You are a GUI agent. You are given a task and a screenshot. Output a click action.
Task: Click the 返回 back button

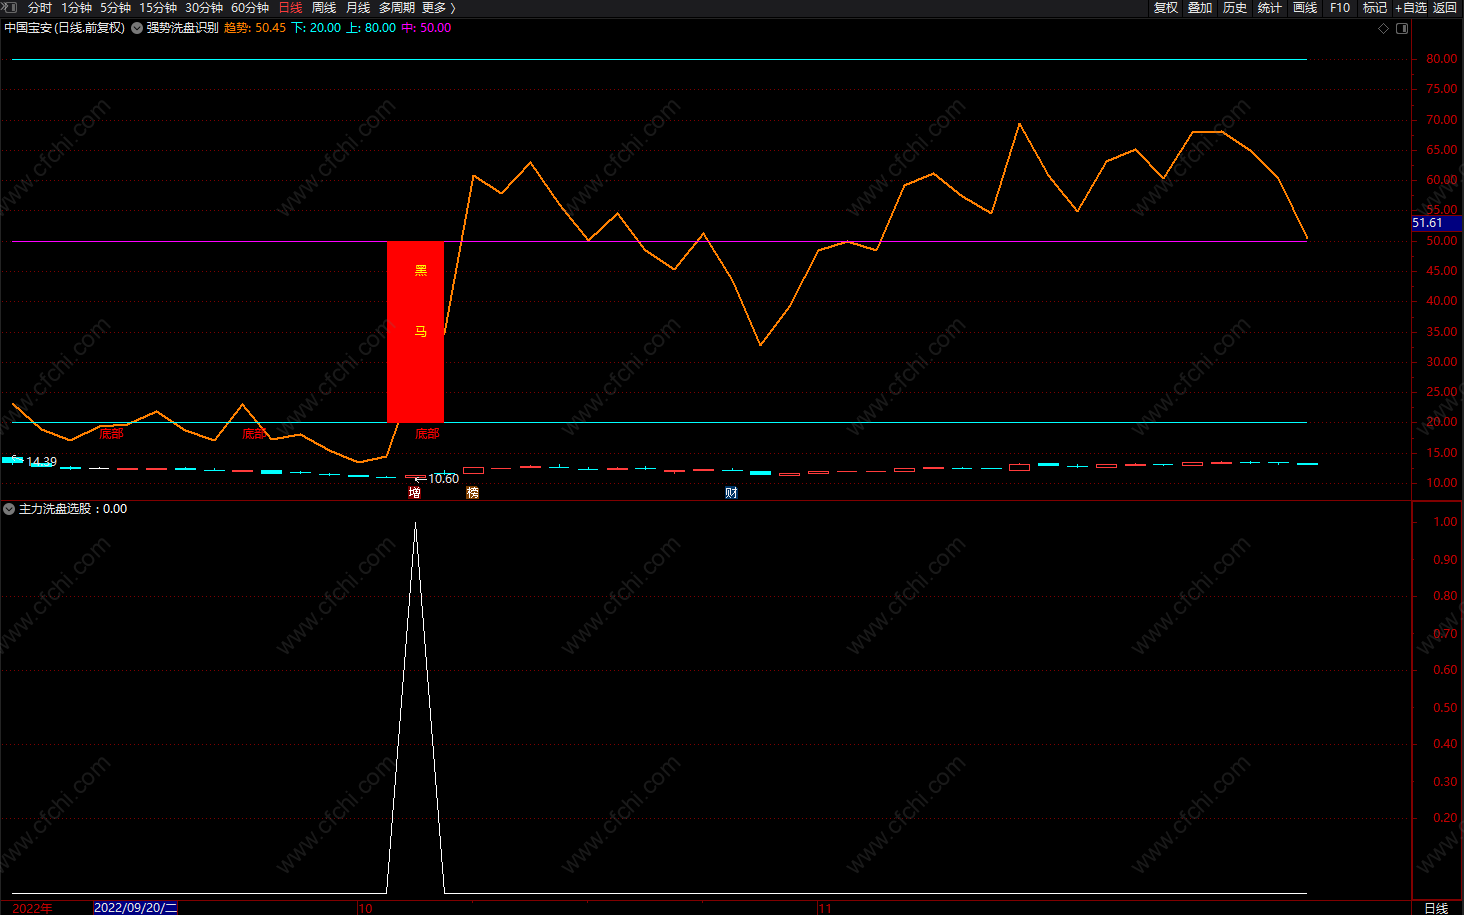coord(1445,8)
